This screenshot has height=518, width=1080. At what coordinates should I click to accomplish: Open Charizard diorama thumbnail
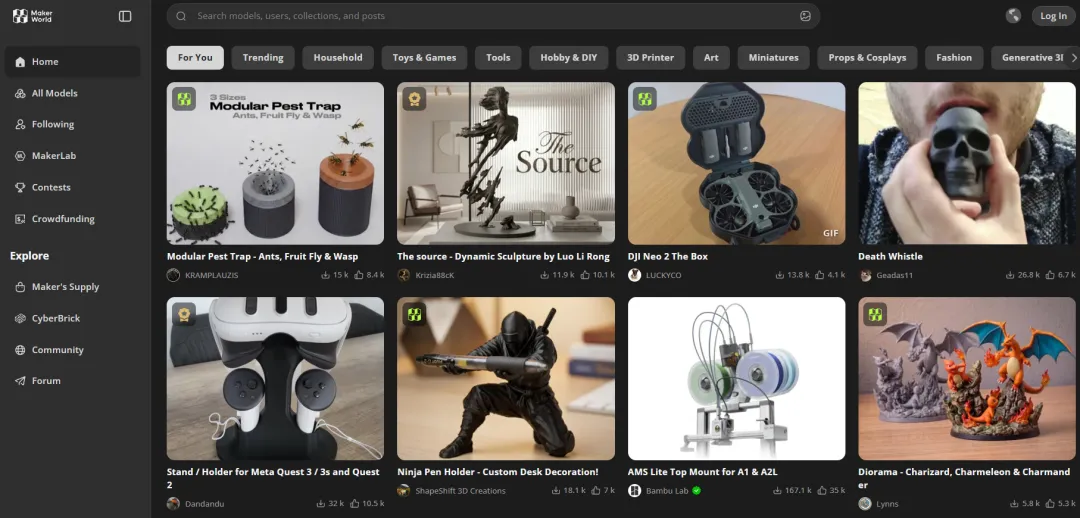[967, 379]
